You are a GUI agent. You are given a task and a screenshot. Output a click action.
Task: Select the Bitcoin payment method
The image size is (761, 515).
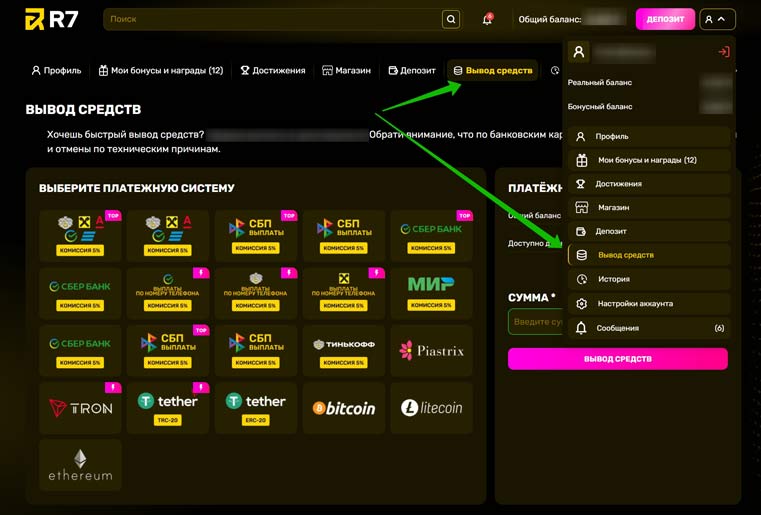coord(344,407)
